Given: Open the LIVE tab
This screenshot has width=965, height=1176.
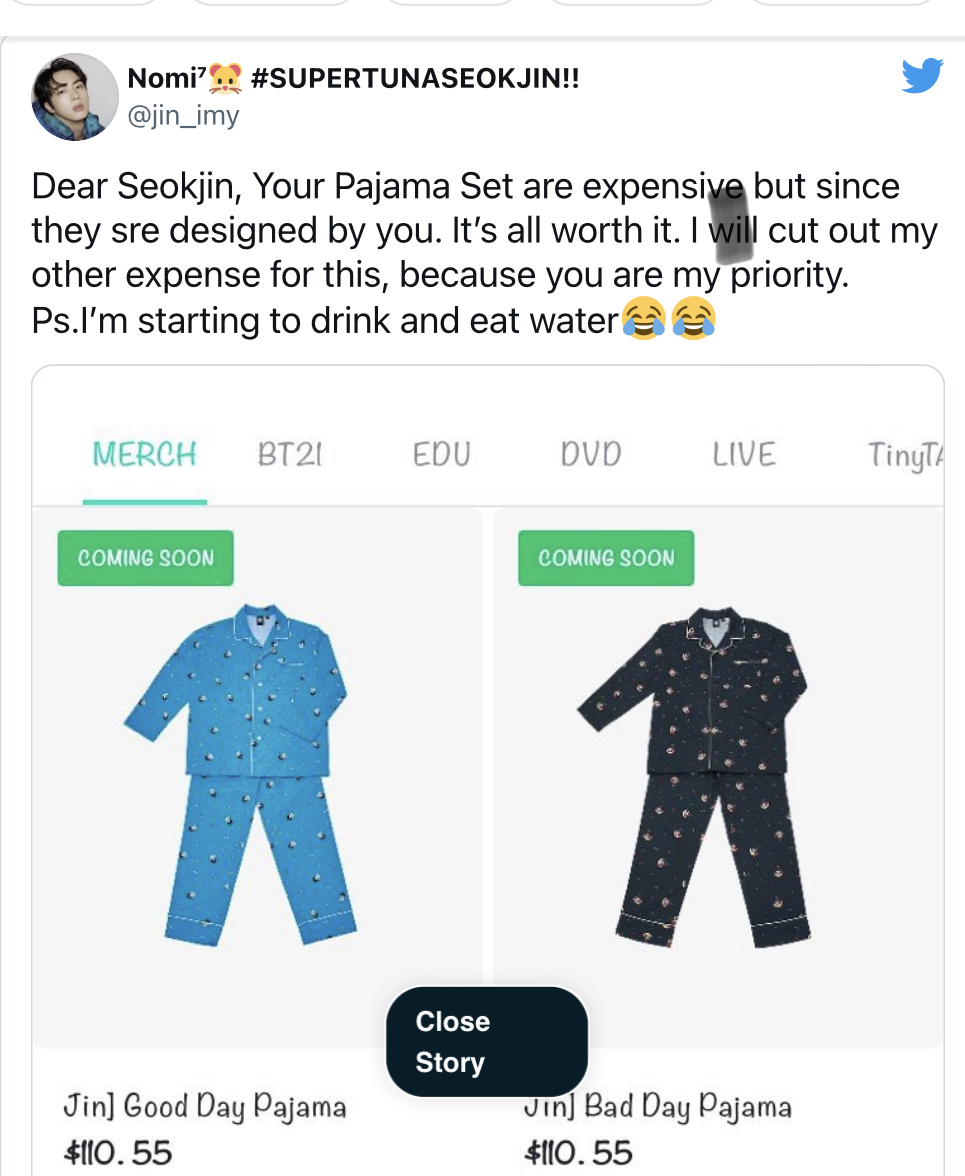Looking at the screenshot, I should coord(744,454).
